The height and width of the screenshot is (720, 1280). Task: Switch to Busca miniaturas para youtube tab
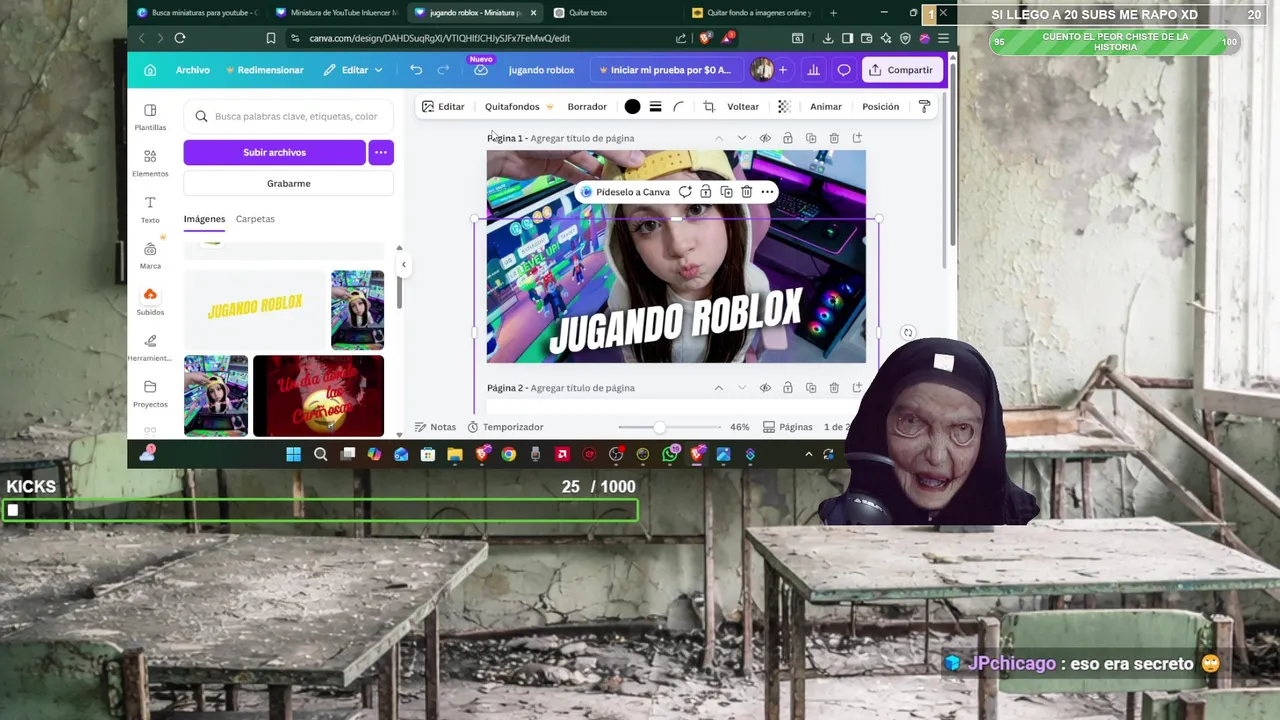point(197,13)
